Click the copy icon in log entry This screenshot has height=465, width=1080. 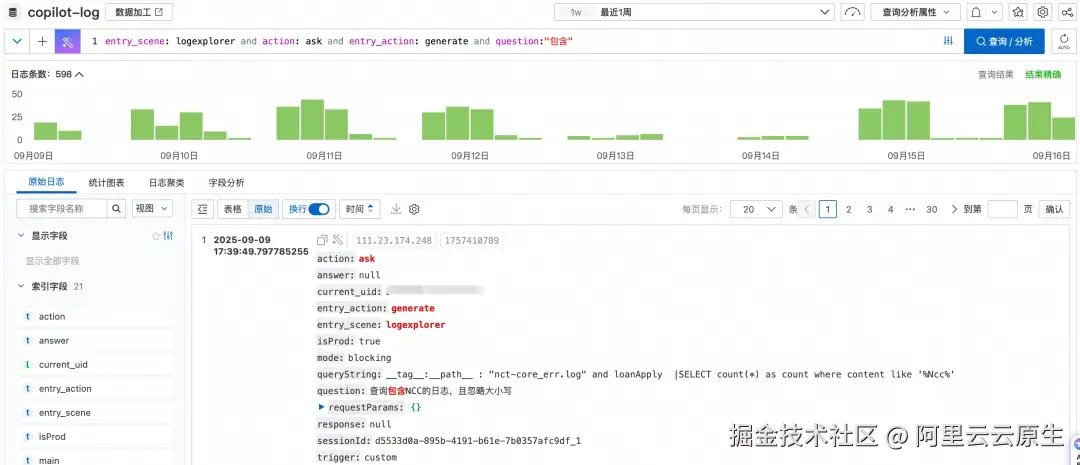pos(322,240)
